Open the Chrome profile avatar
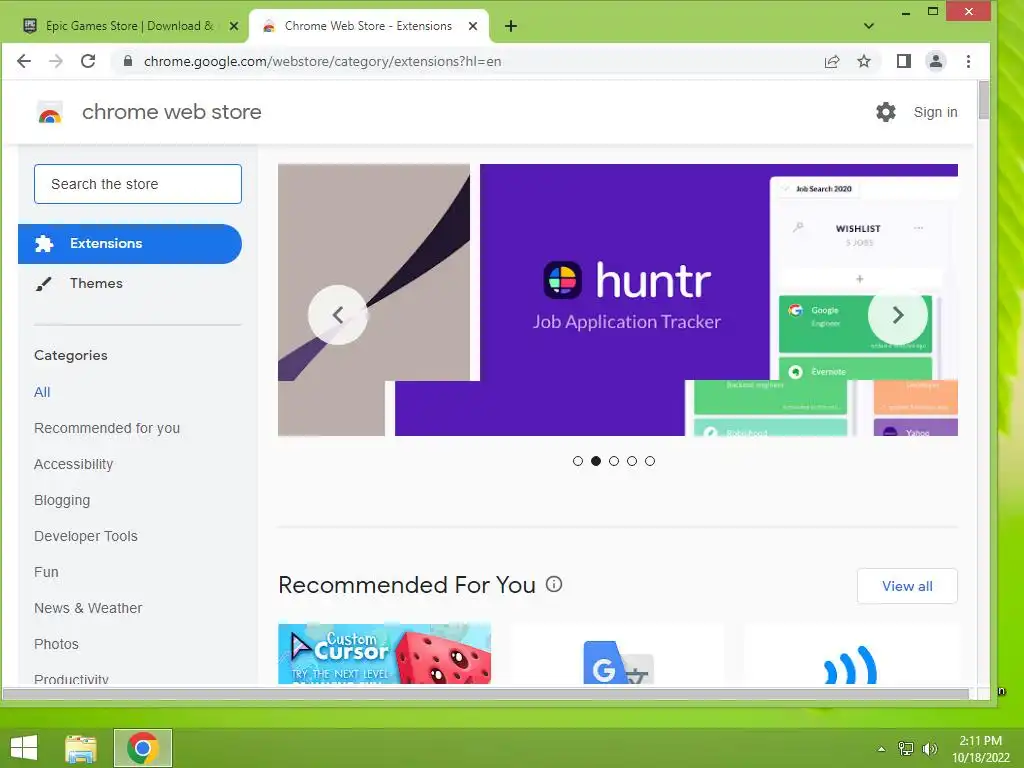This screenshot has width=1024, height=768. pyautogui.click(x=936, y=61)
